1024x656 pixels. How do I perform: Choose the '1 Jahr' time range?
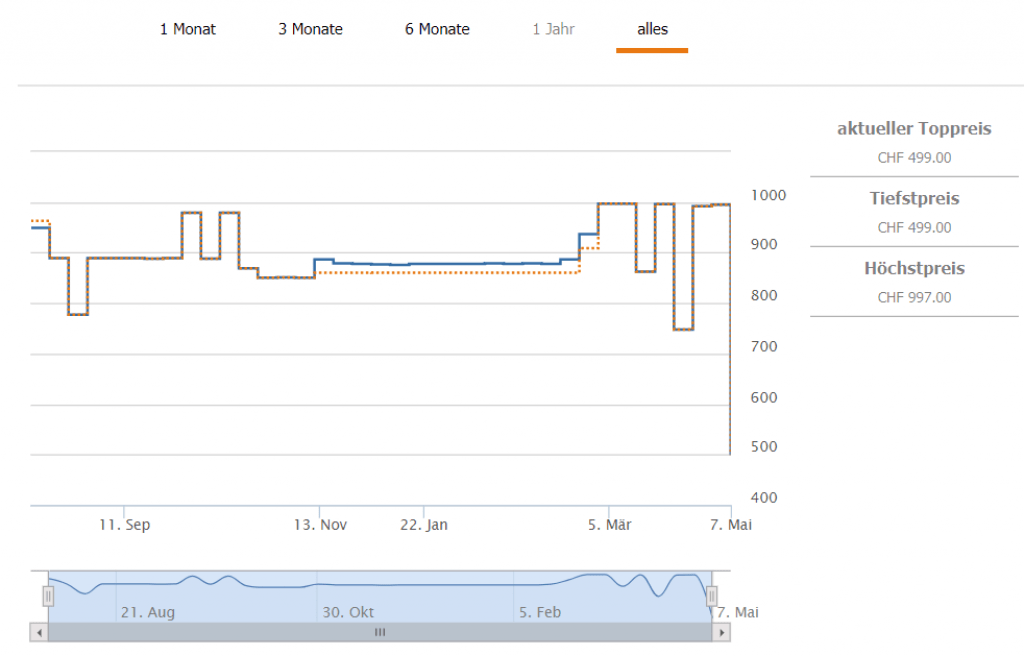(553, 29)
